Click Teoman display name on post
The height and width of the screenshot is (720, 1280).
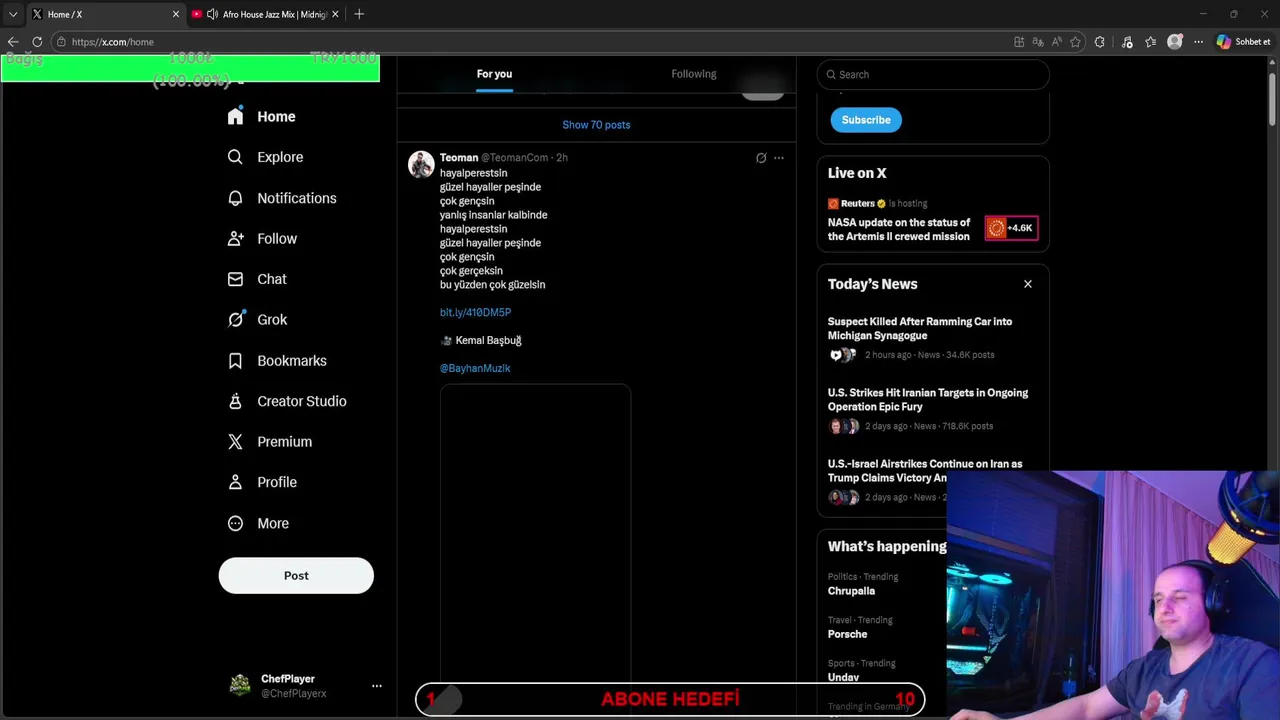[459, 158]
